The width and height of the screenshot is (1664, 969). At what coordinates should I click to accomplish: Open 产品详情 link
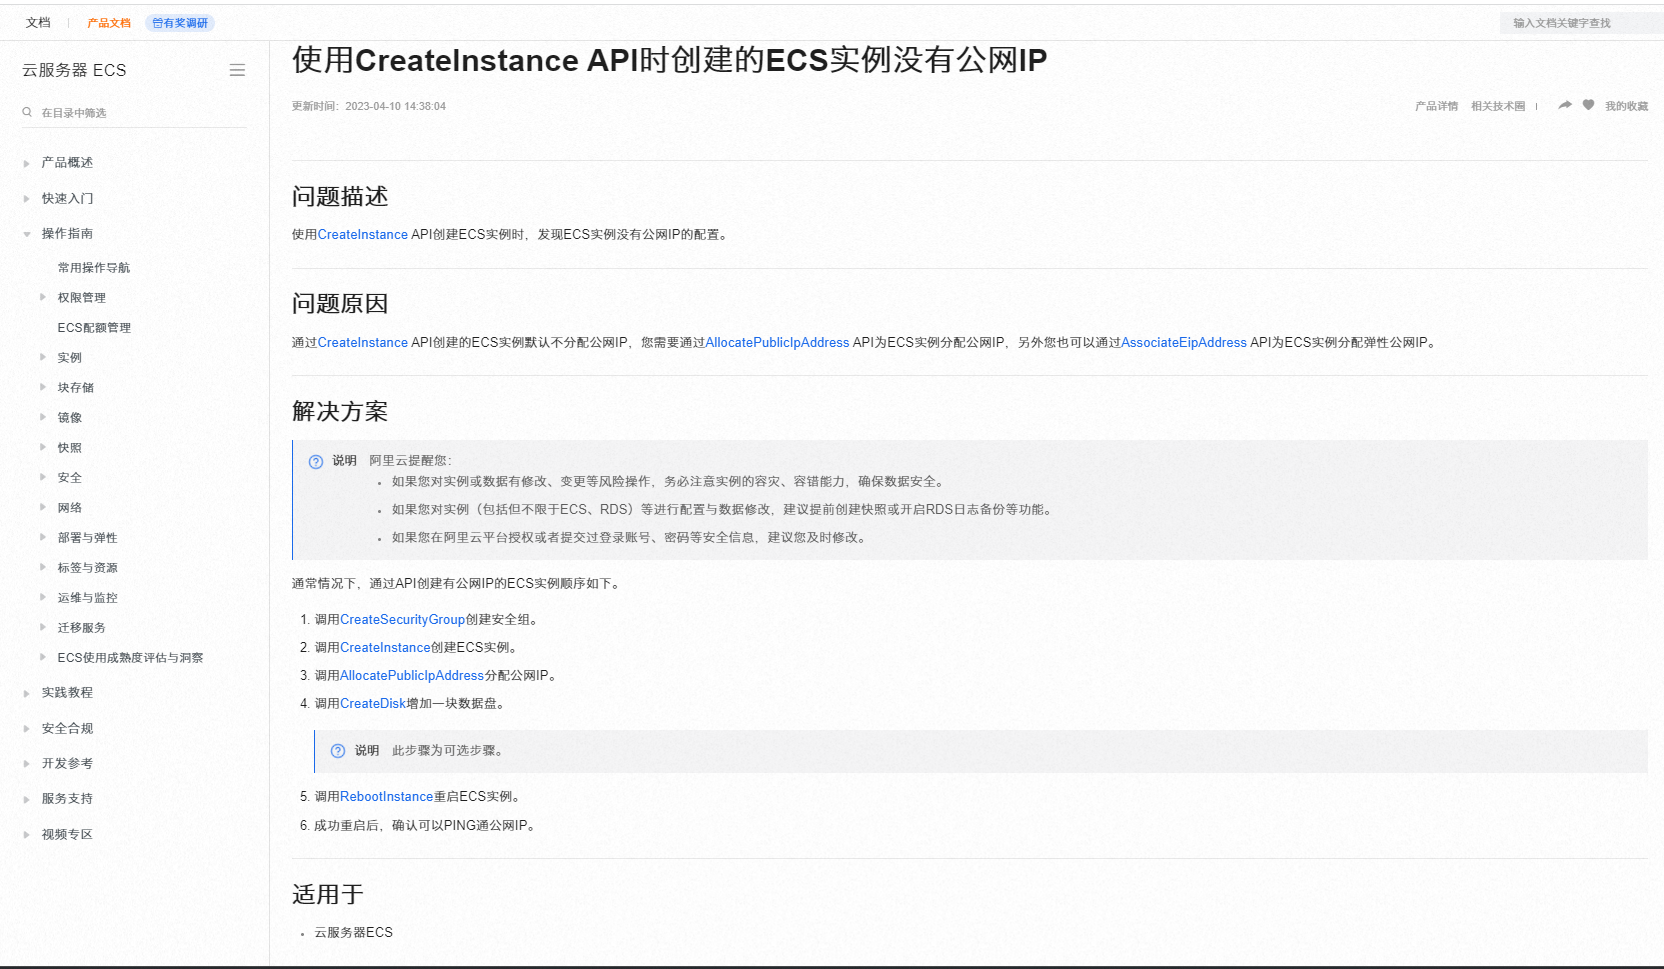[x=1436, y=106]
